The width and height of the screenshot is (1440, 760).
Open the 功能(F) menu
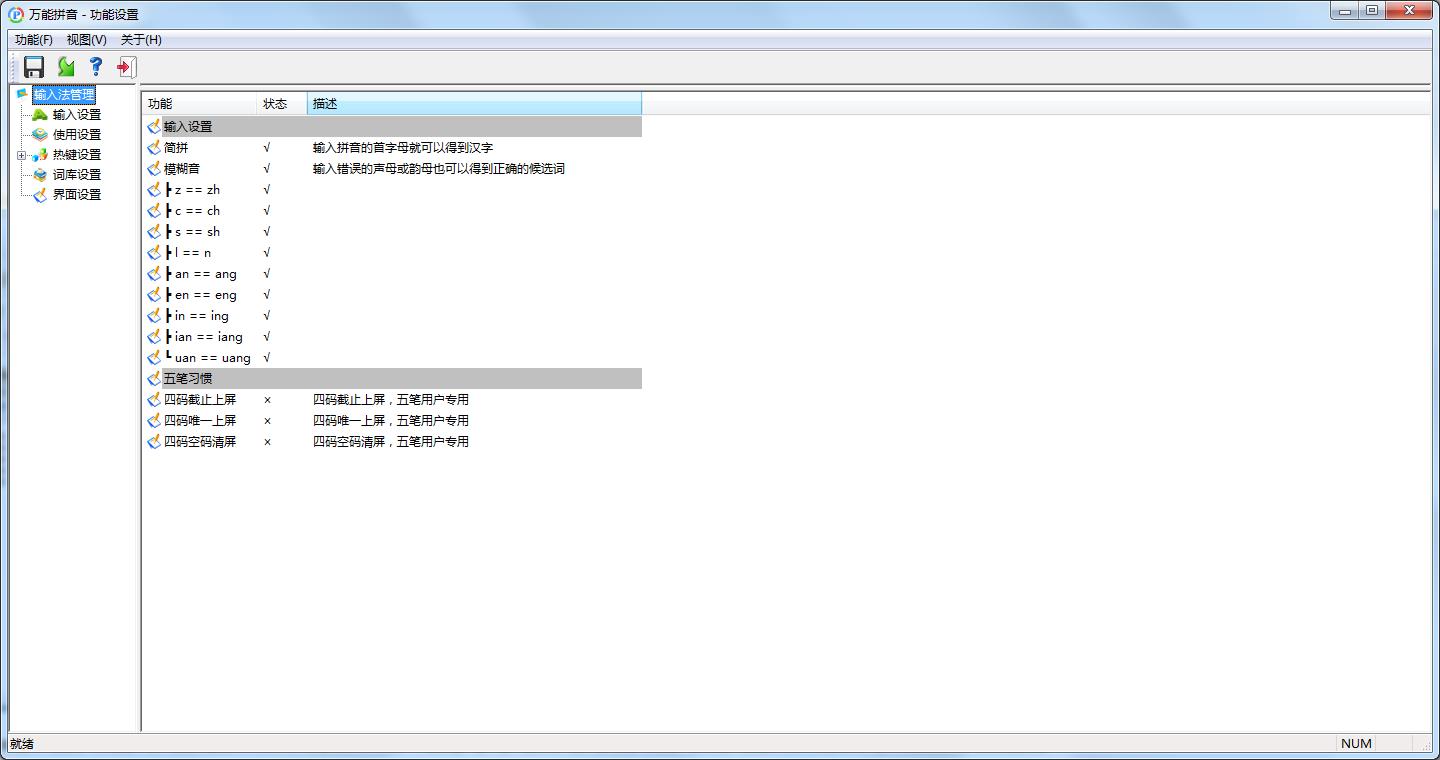[x=34, y=40]
